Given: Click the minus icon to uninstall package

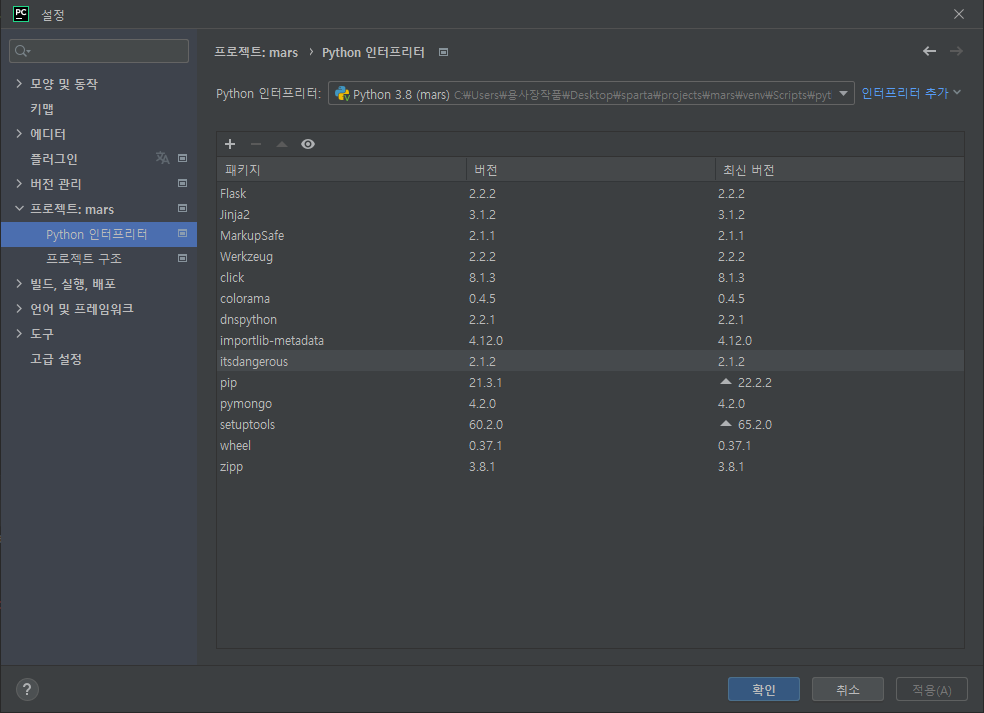Looking at the screenshot, I should click(x=256, y=144).
